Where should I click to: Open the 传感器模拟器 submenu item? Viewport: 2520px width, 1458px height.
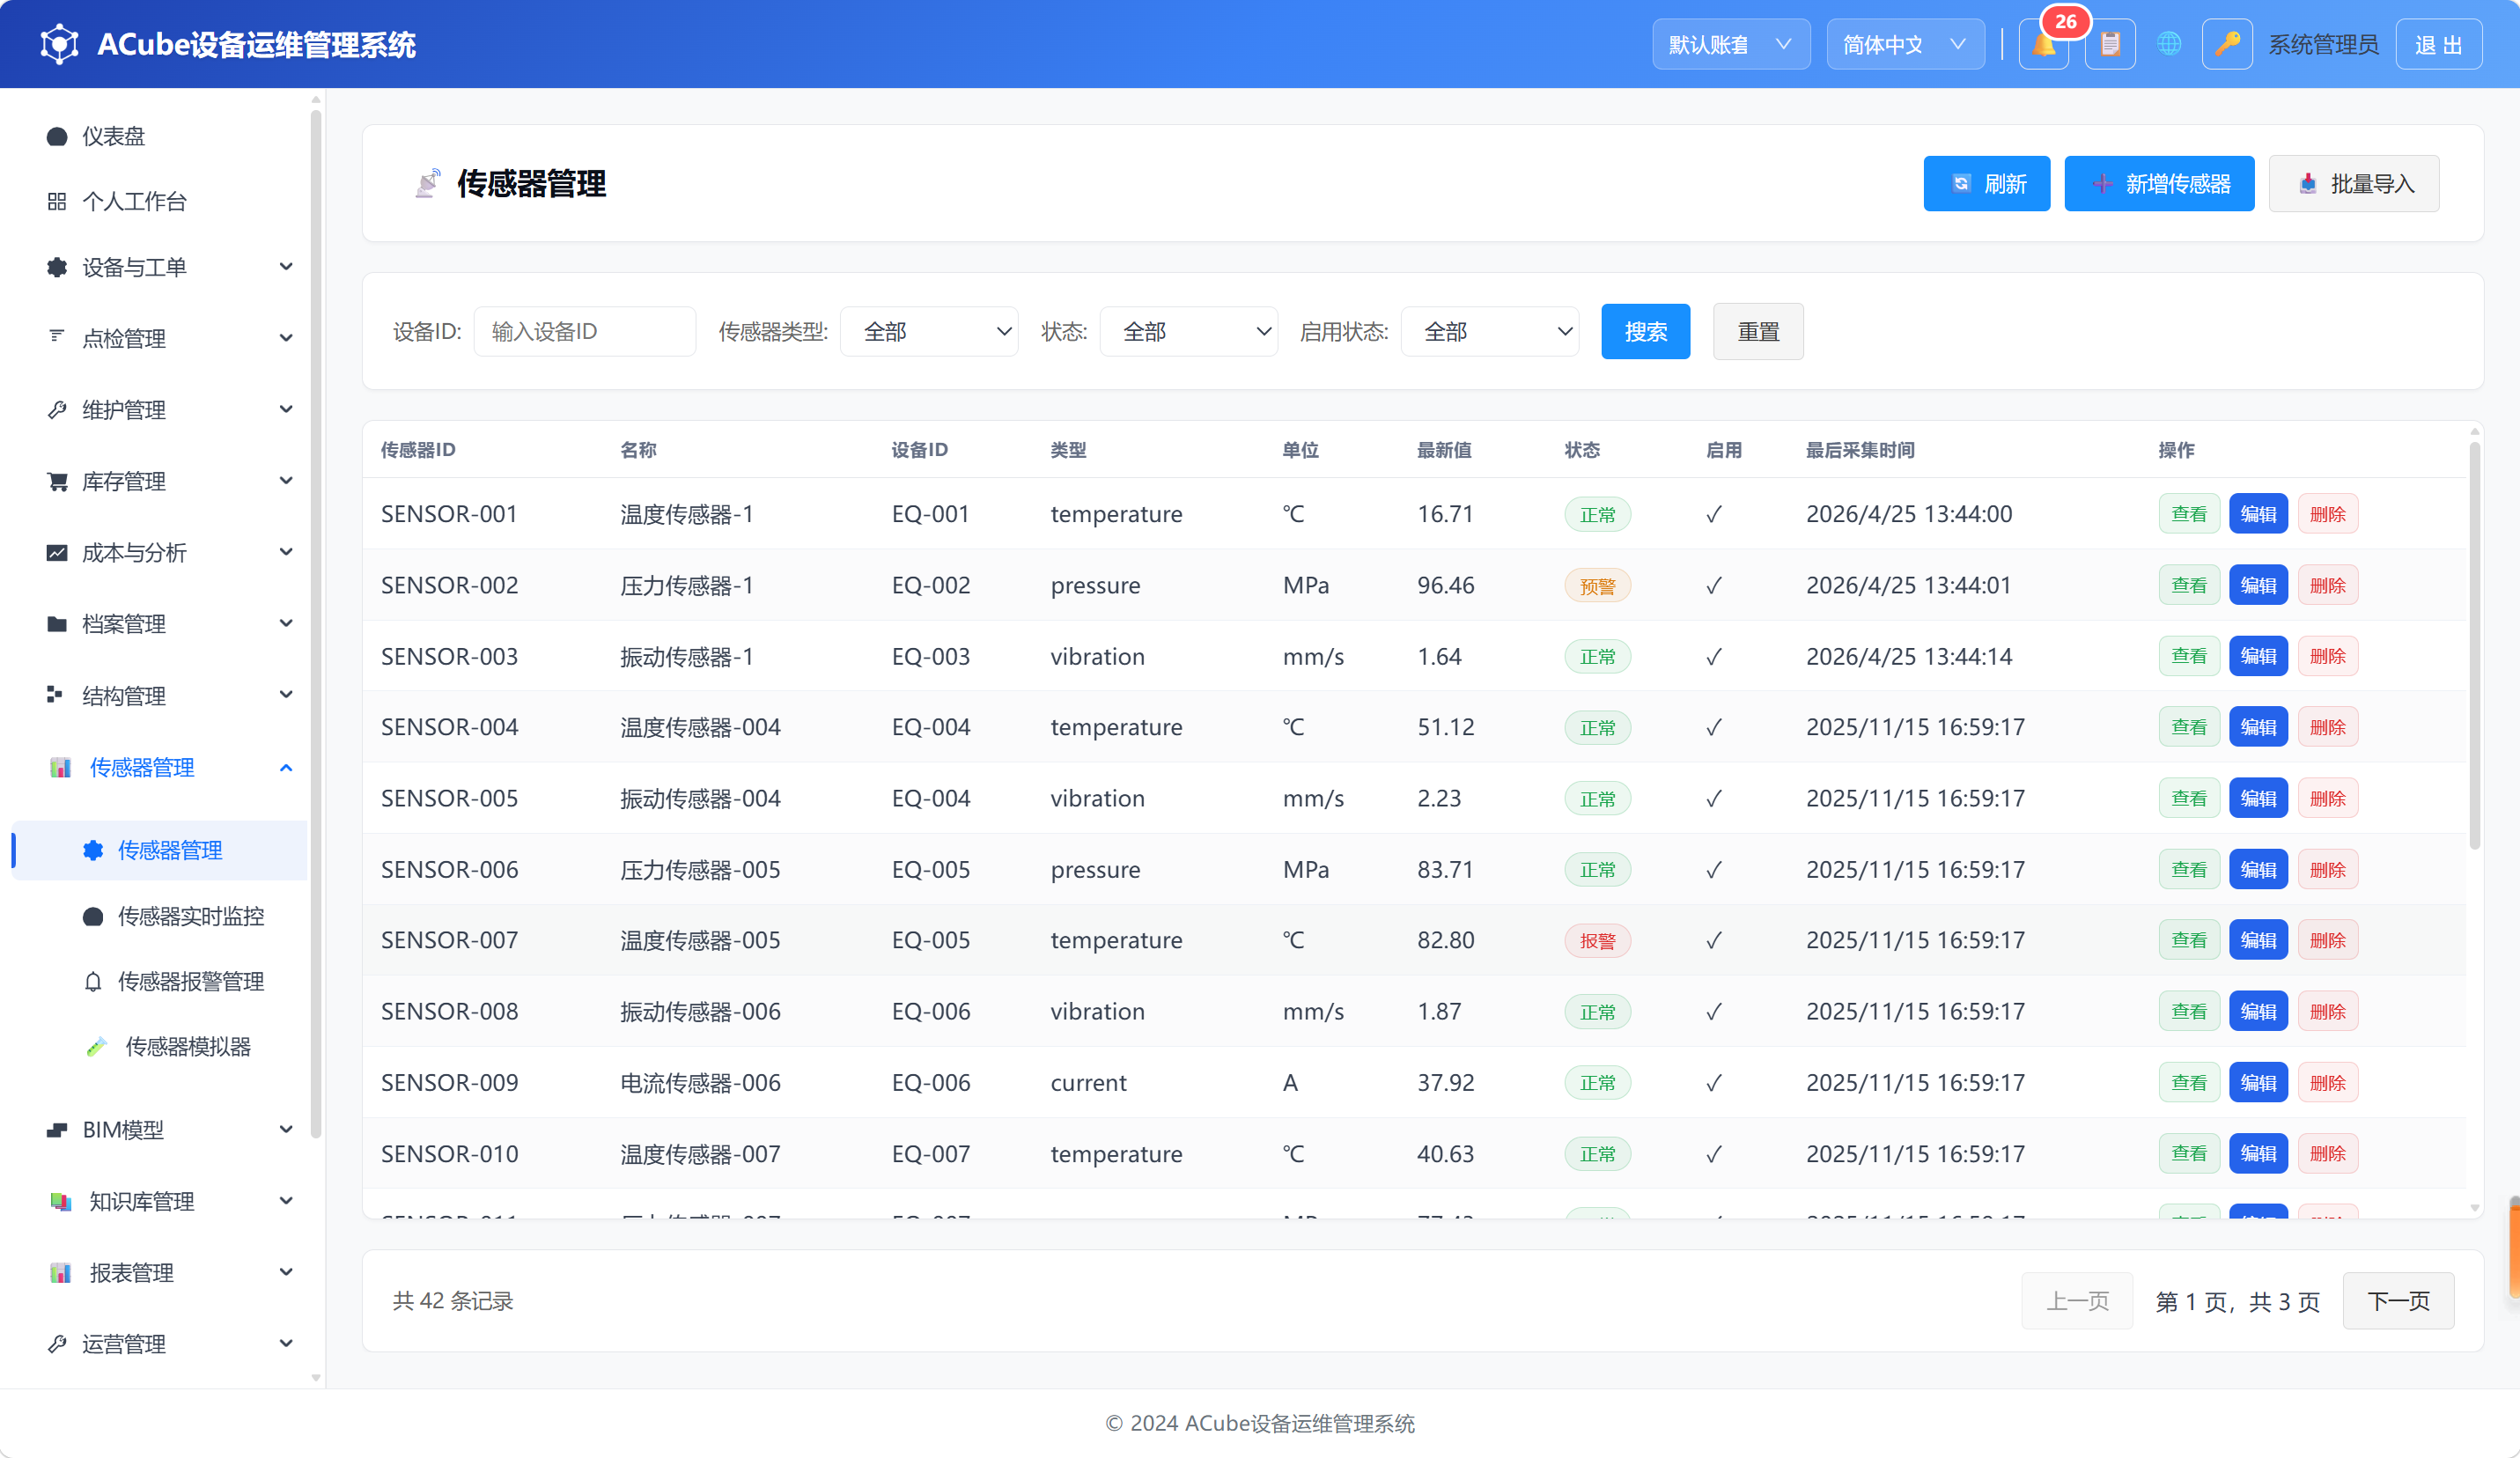(162, 1047)
